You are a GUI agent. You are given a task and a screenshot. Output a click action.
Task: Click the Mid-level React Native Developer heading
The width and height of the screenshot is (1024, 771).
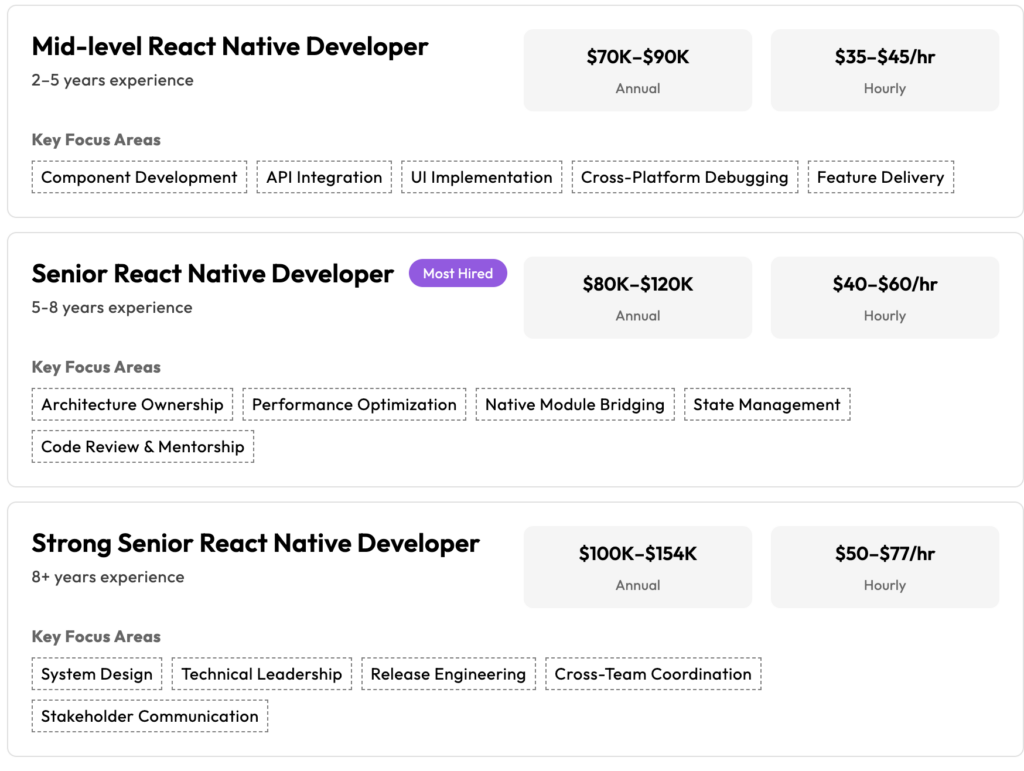(x=230, y=47)
